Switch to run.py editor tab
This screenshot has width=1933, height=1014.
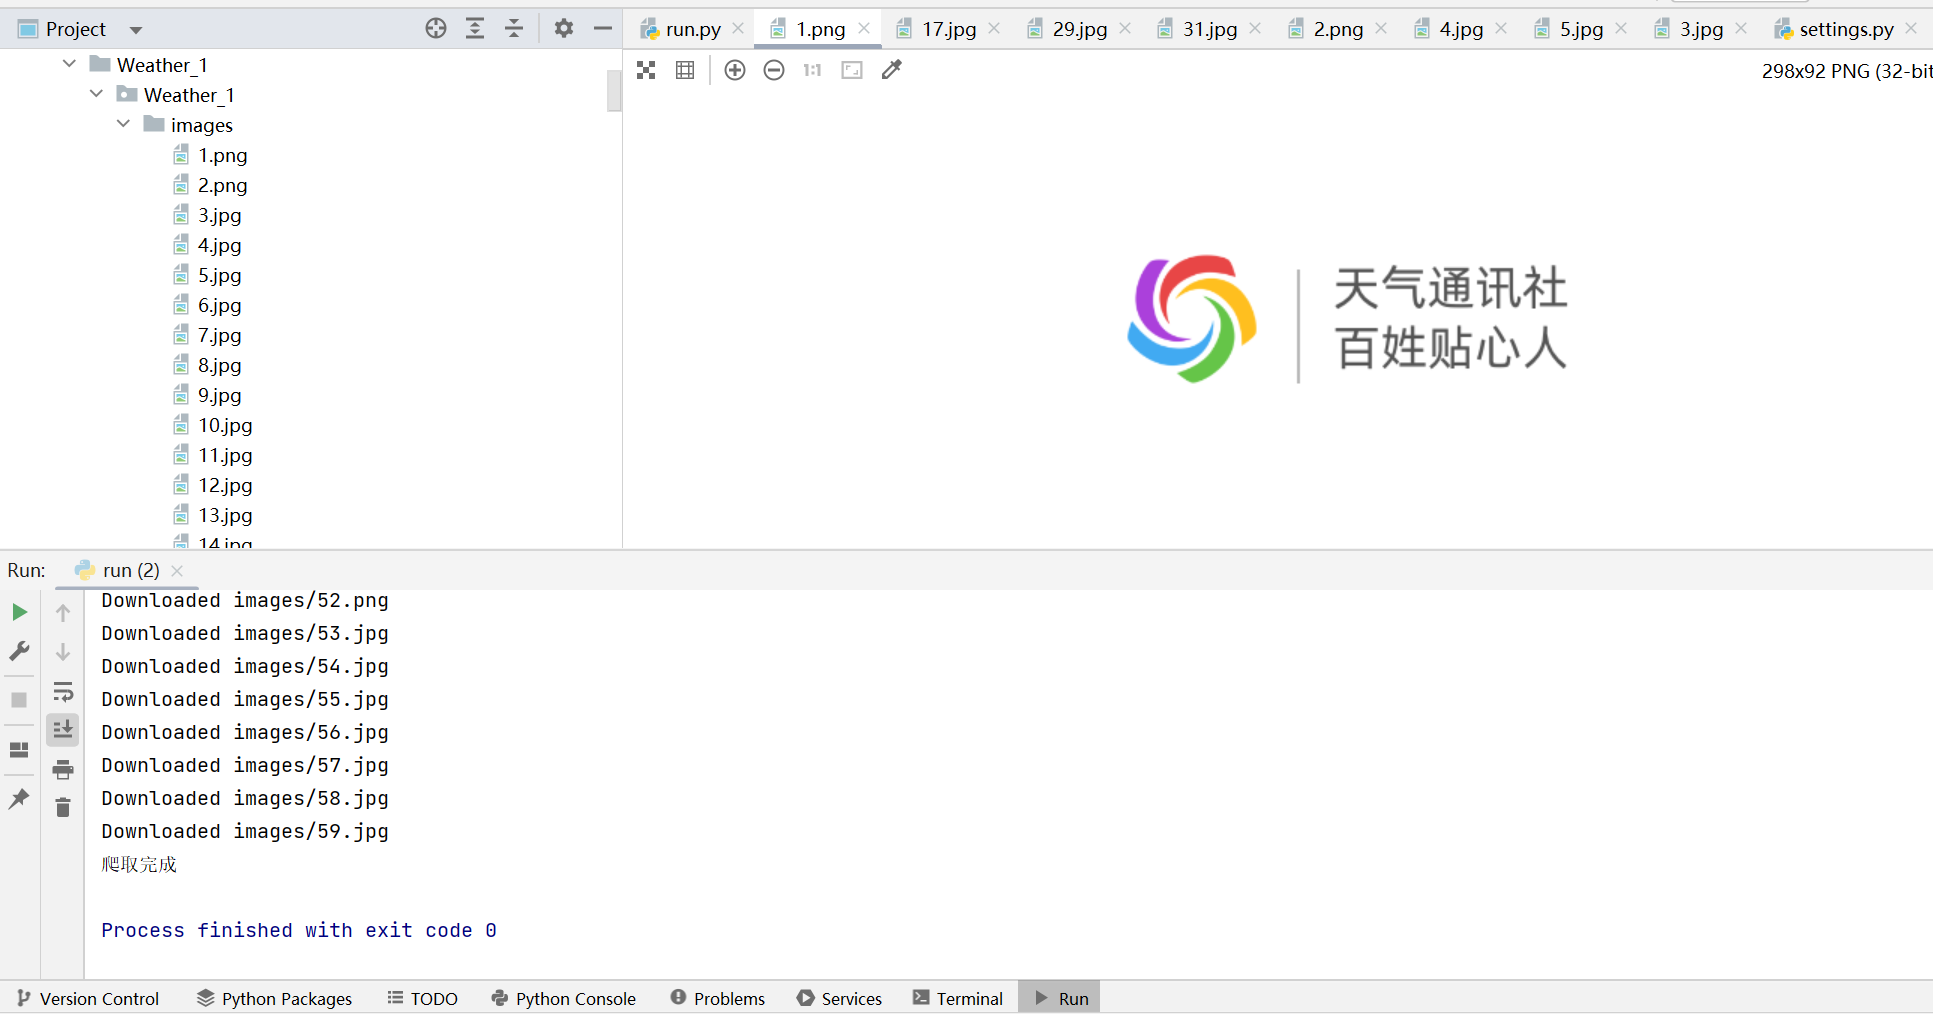pyautogui.click(x=693, y=29)
